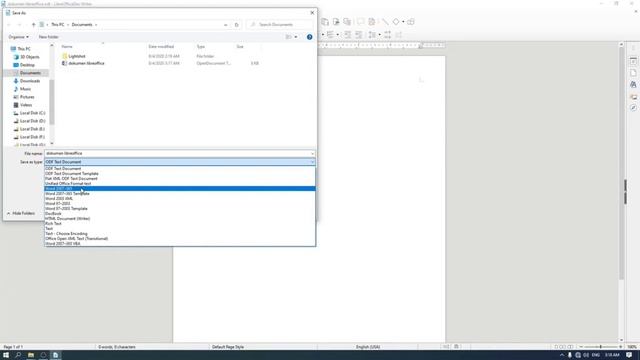Click English (USA) language in status bar

tap(368, 347)
